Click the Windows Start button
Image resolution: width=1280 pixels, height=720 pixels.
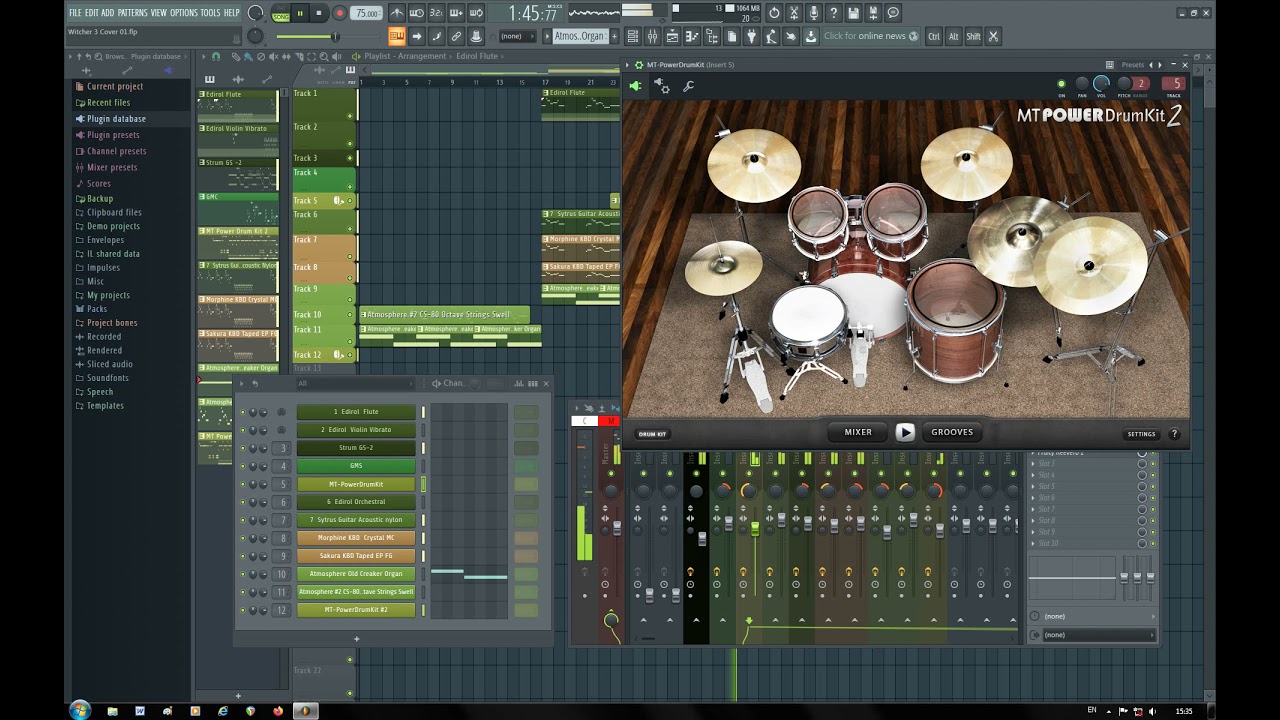click(x=80, y=710)
